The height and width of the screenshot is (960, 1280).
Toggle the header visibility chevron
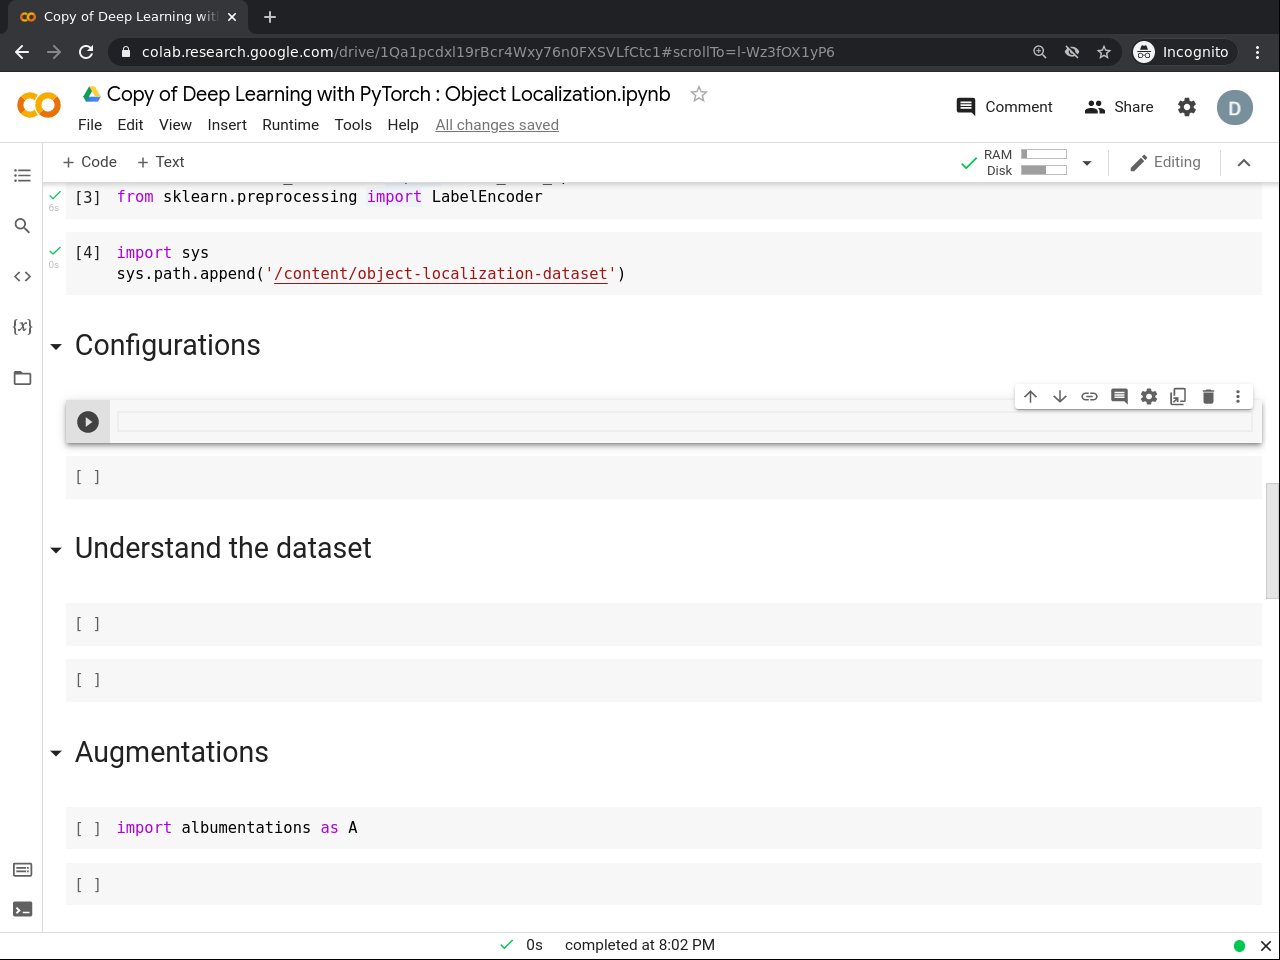(1244, 163)
